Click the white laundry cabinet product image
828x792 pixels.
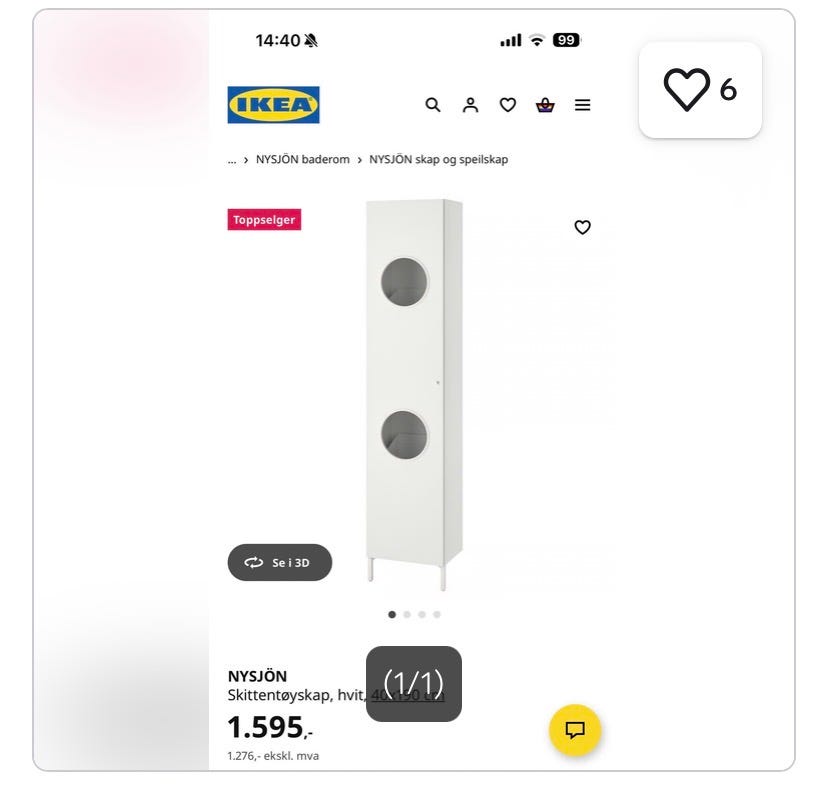point(415,394)
